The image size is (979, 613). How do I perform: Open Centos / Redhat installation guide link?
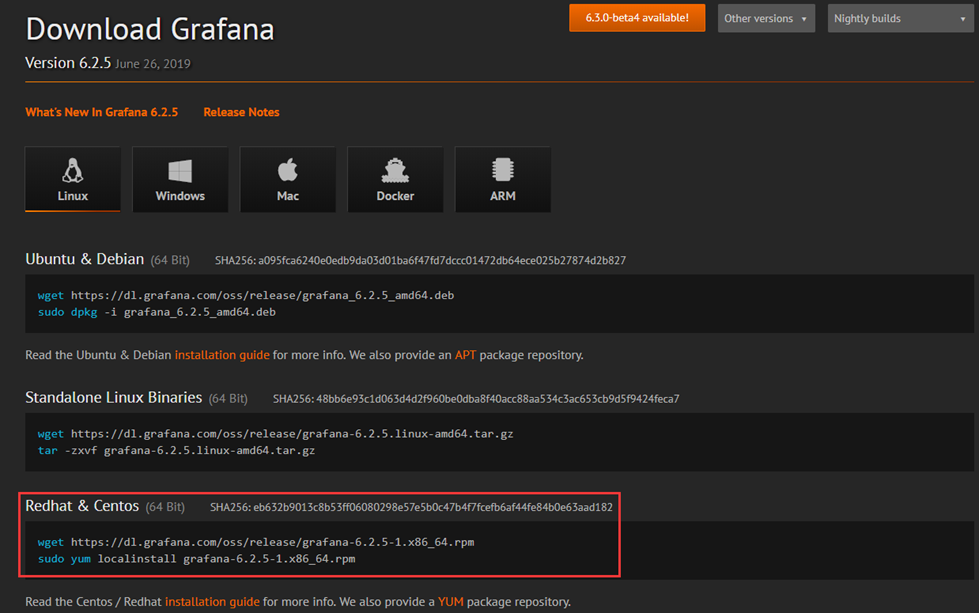212,602
